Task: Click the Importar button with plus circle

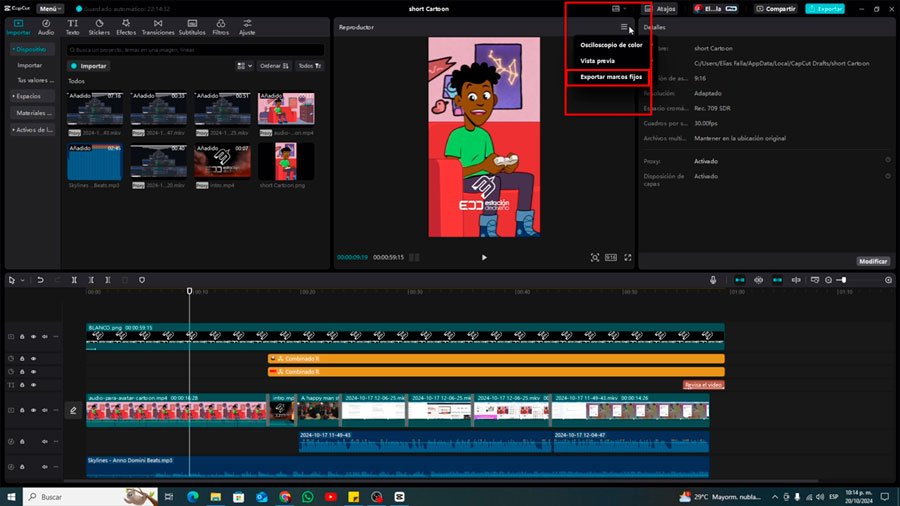Action: 88,66
